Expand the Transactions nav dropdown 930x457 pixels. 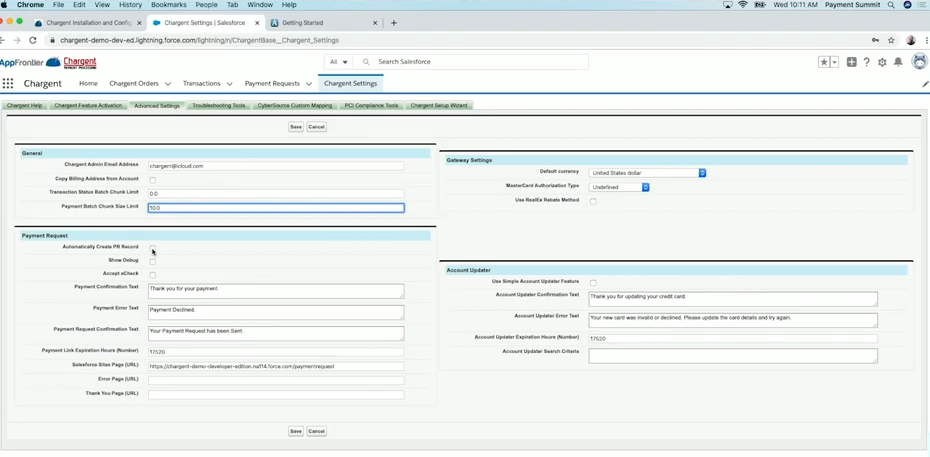tap(229, 84)
